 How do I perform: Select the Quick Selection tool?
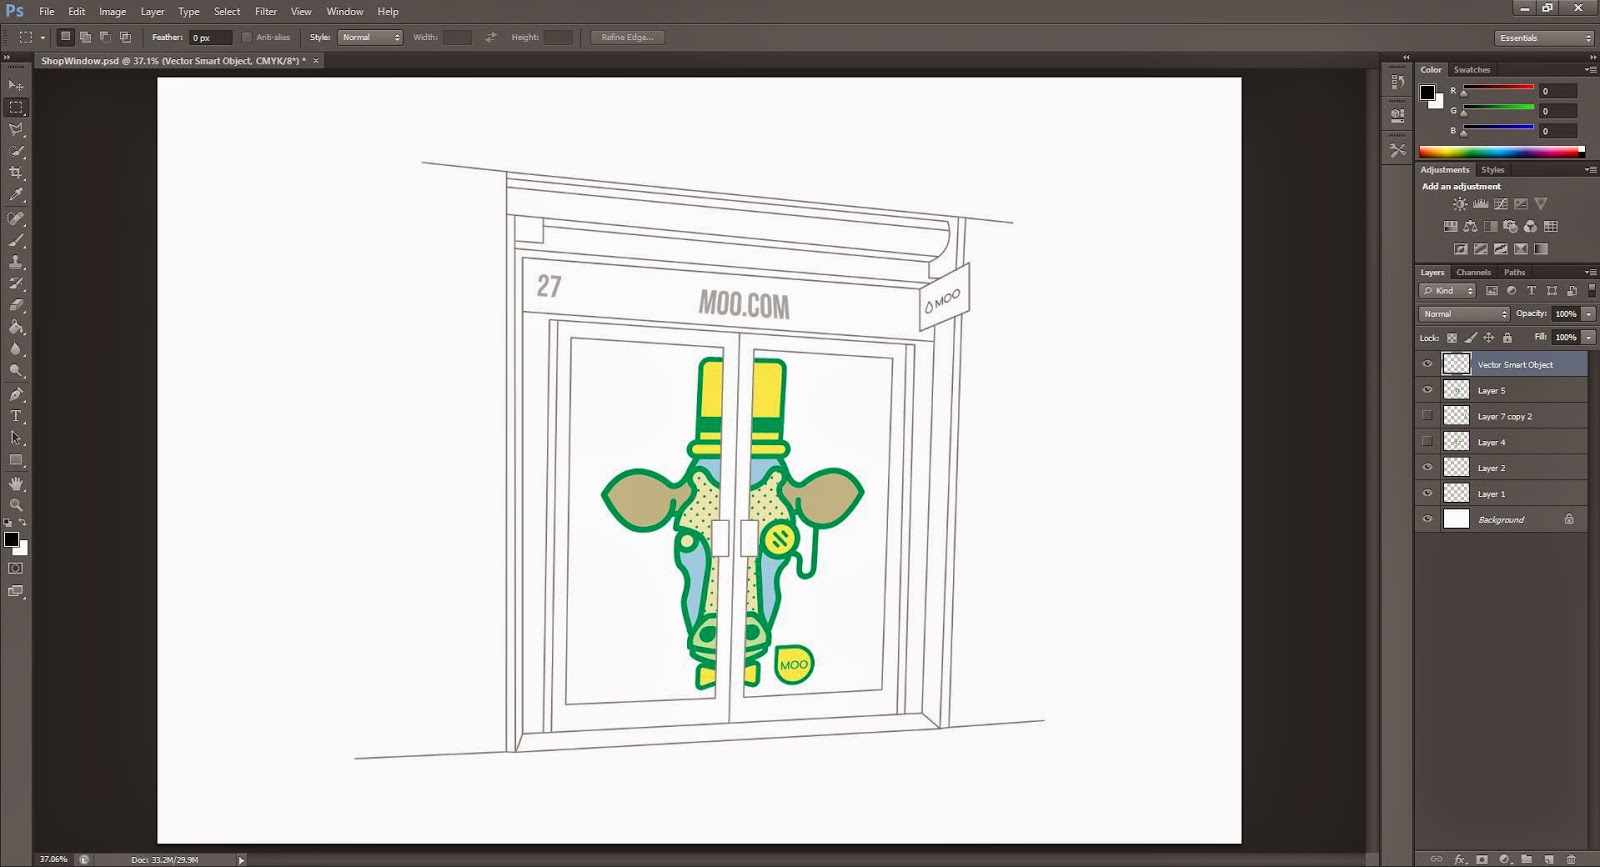(x=16, y=151)
